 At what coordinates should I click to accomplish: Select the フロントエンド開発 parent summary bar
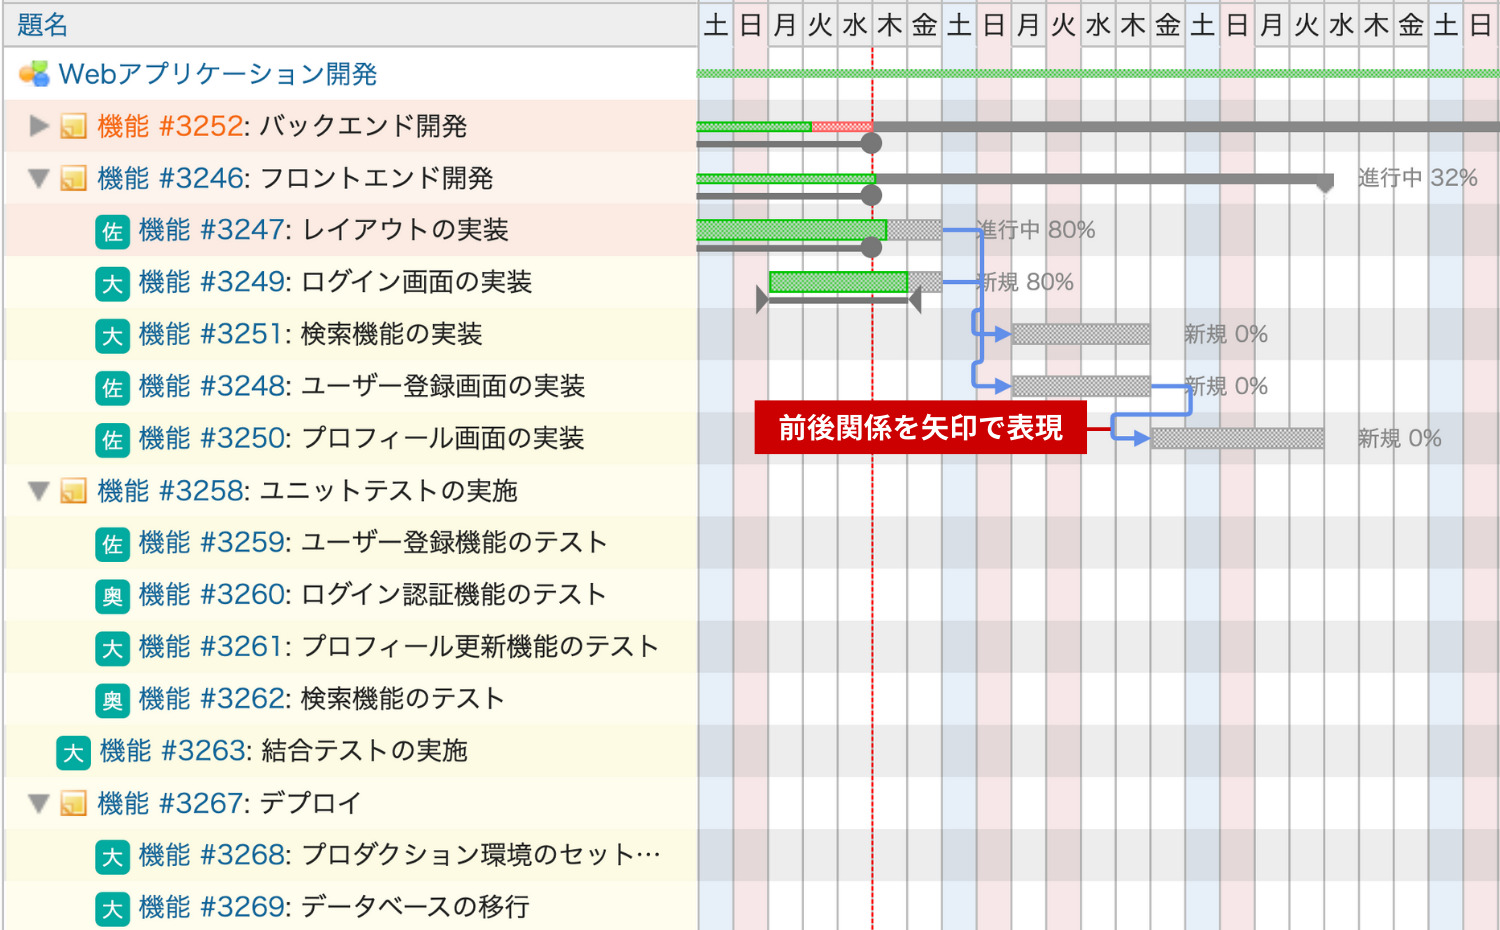point(1015,179)
